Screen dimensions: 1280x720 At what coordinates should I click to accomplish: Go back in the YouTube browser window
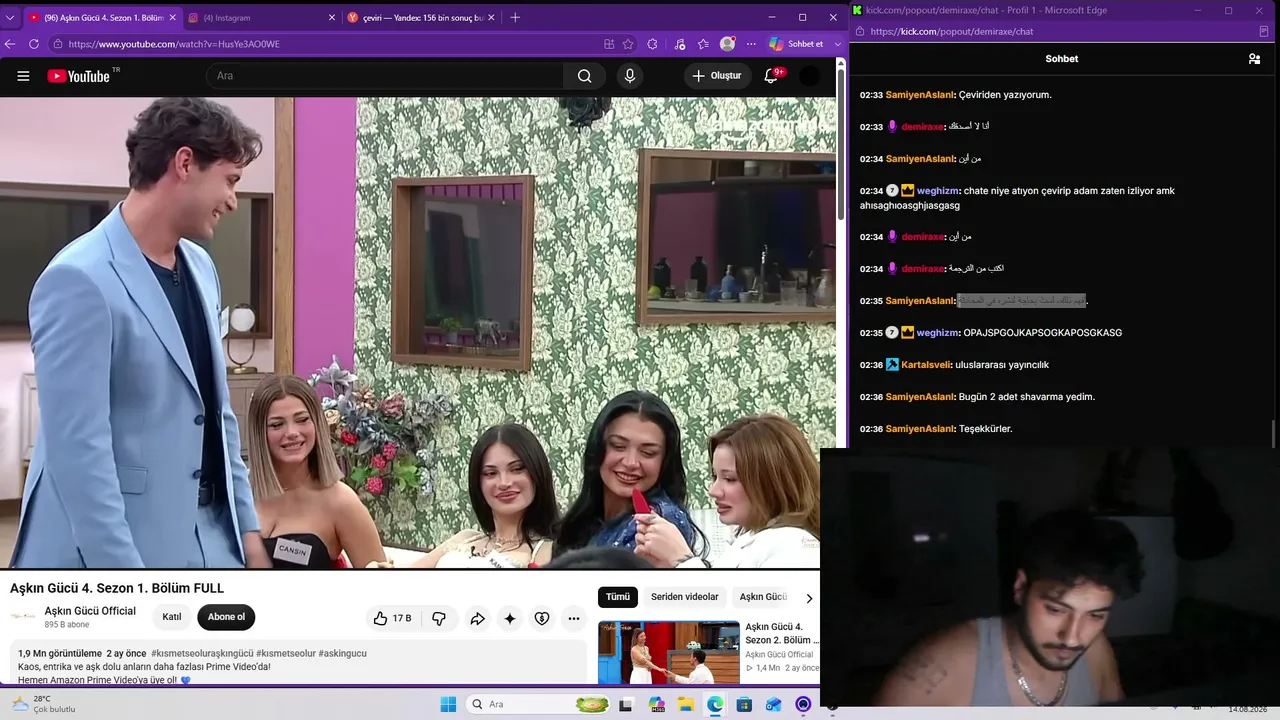point(10,44)
